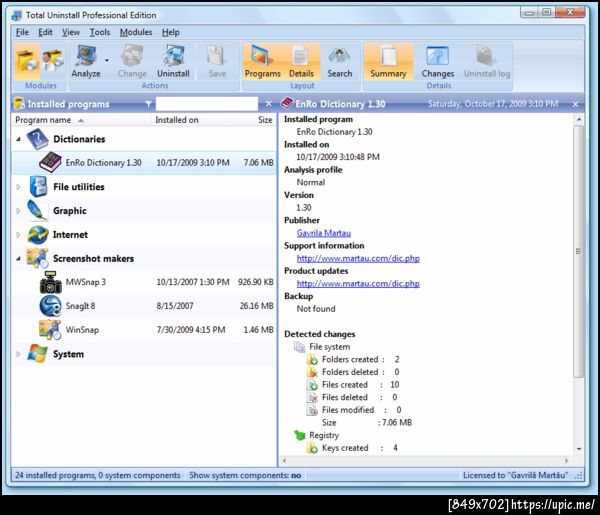Click the green Registry icon
The height and width of the screenshot is (515, 600).
click(300, 435)
